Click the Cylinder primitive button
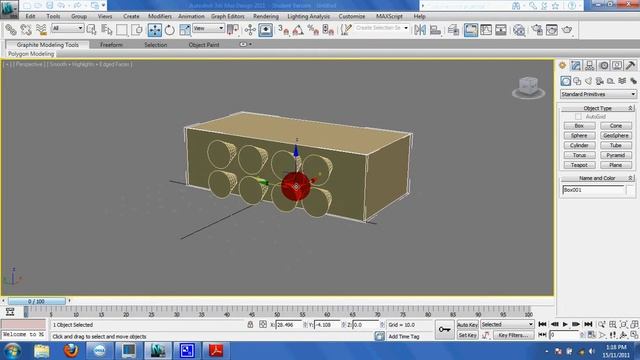Screen dimensions: 640x360 579,145
